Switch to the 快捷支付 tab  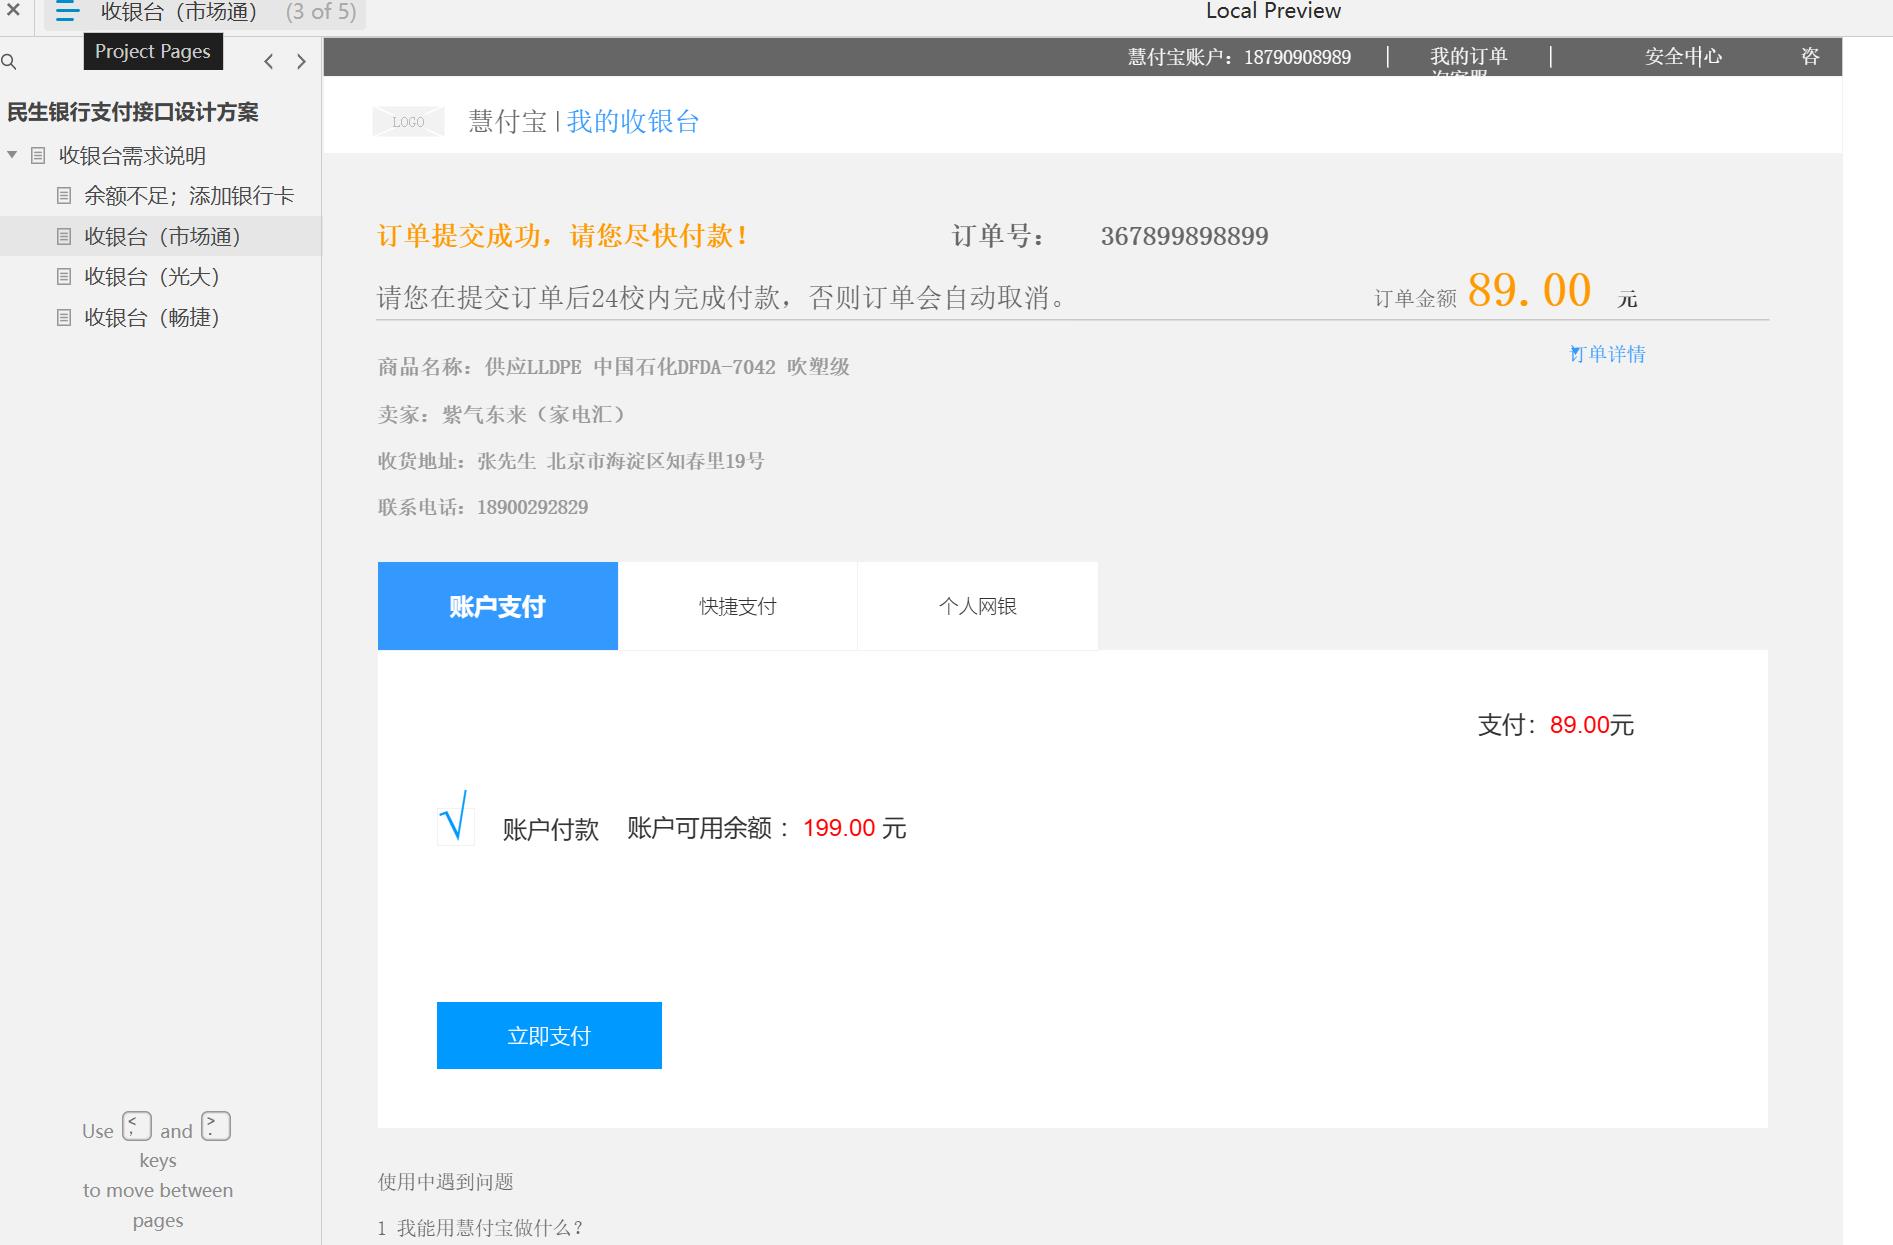(738, 606)
